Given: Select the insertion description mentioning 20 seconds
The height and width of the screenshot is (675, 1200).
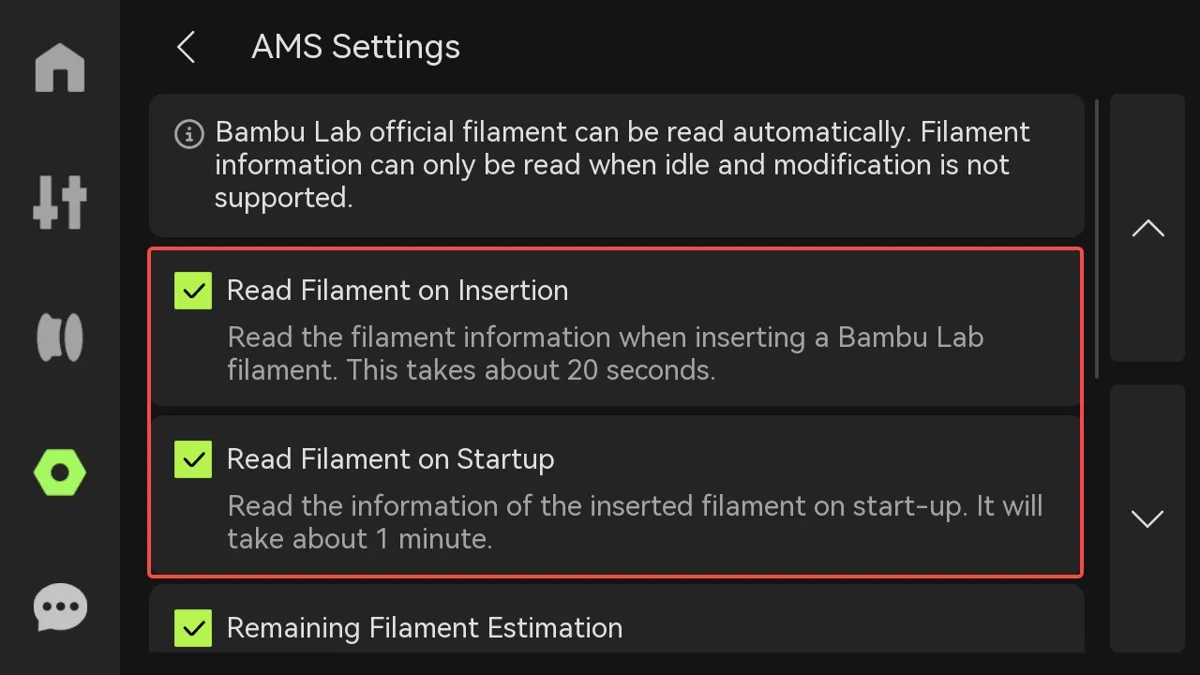Looking at the screenshot, I should (x=605, y=354).
